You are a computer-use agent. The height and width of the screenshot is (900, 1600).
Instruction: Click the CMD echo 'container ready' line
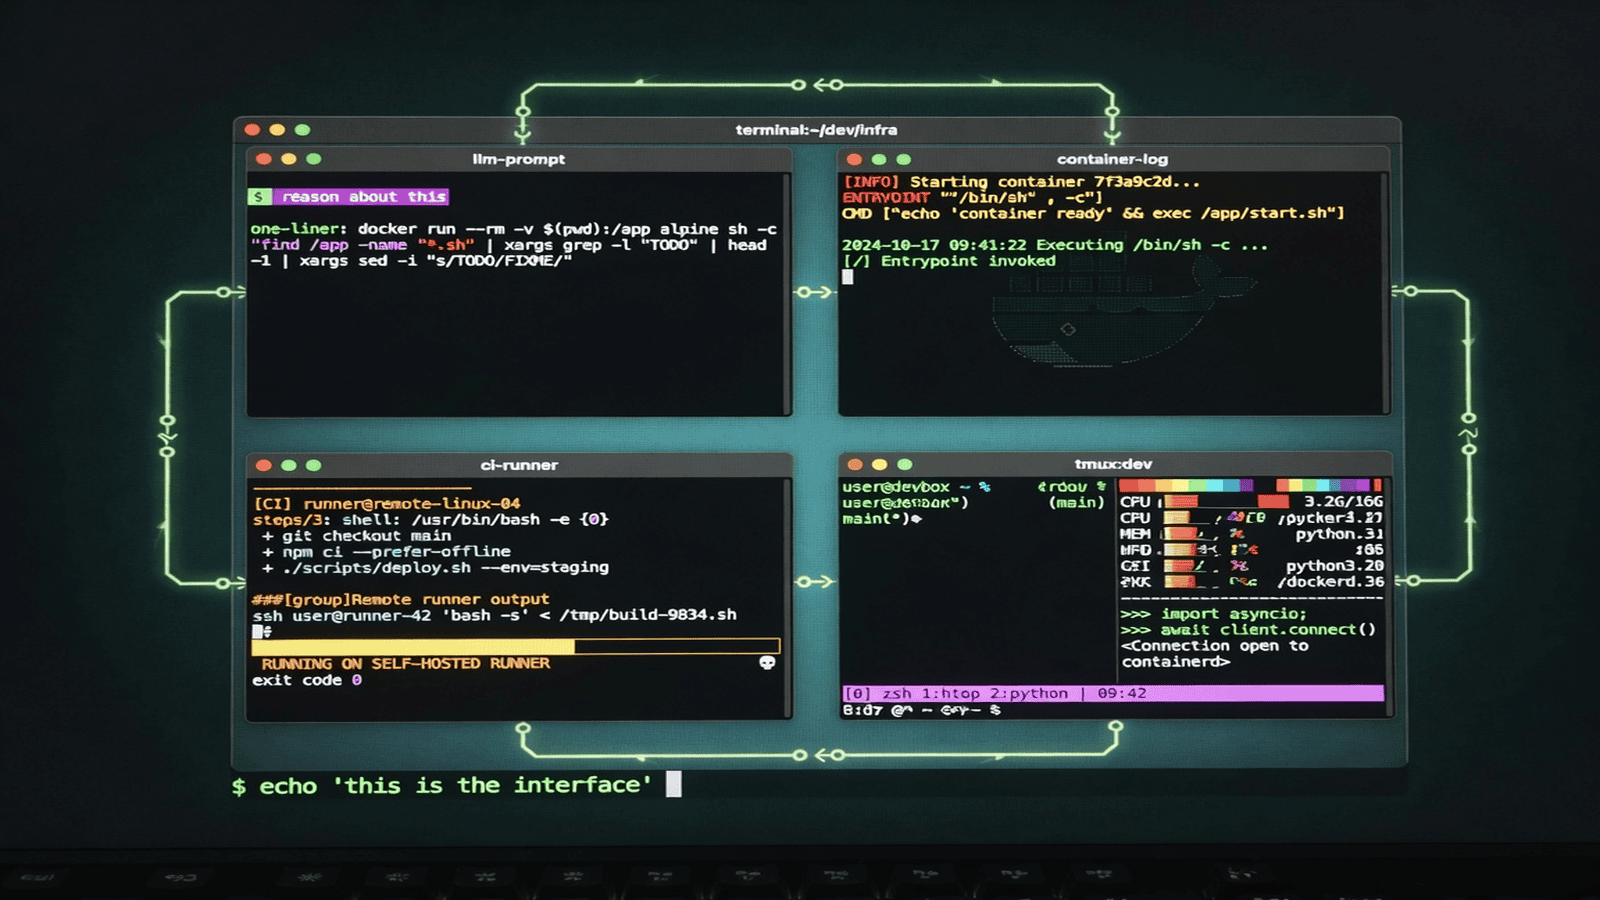1093,213
